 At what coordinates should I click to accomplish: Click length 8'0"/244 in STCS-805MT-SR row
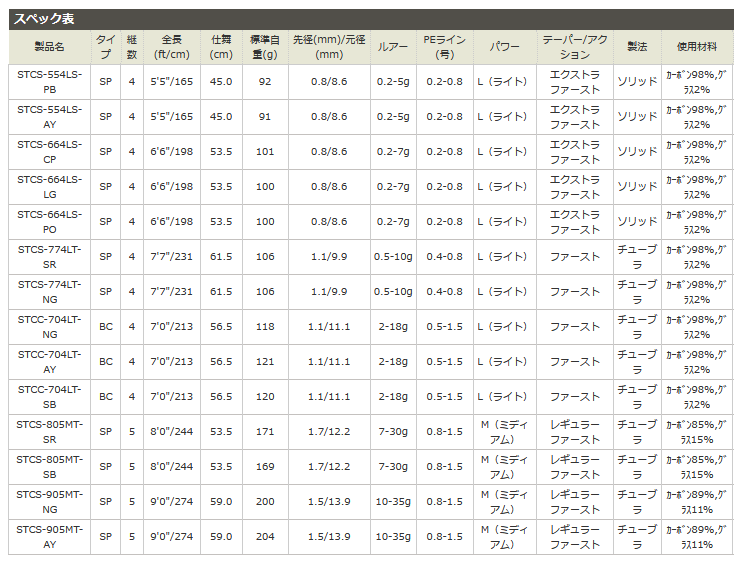172,432
